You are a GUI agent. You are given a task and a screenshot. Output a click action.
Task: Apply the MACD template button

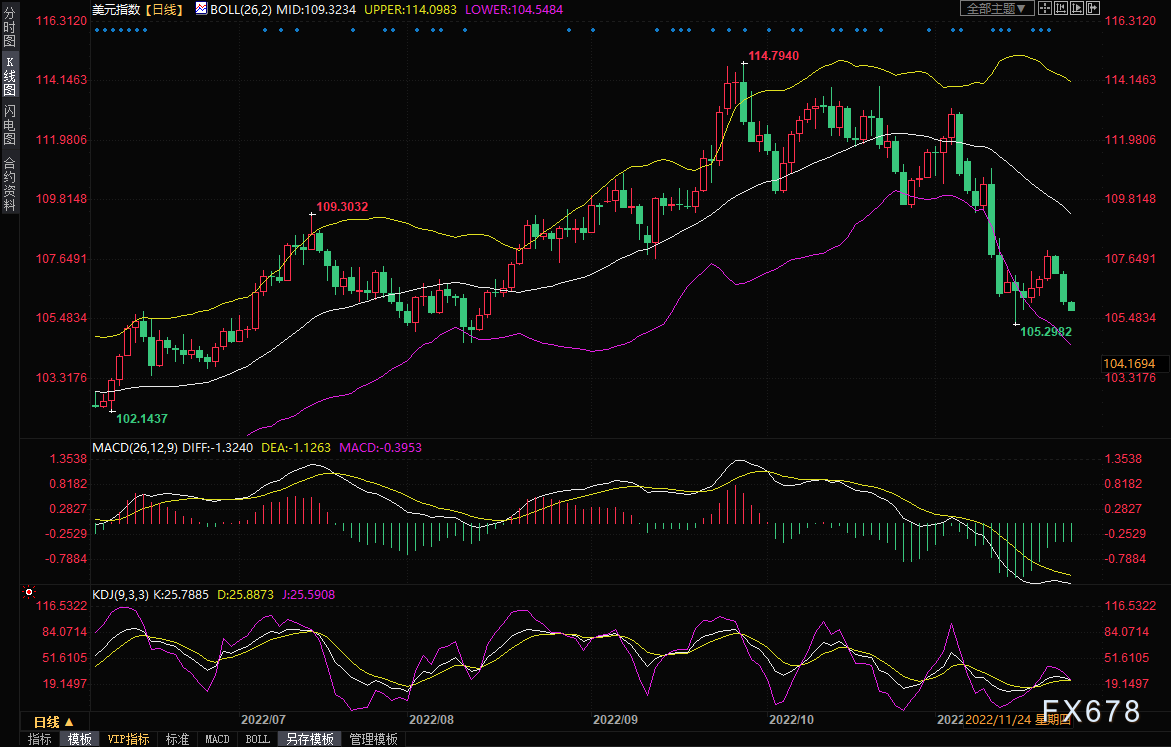pyautogui.click(x=217, y=740)
